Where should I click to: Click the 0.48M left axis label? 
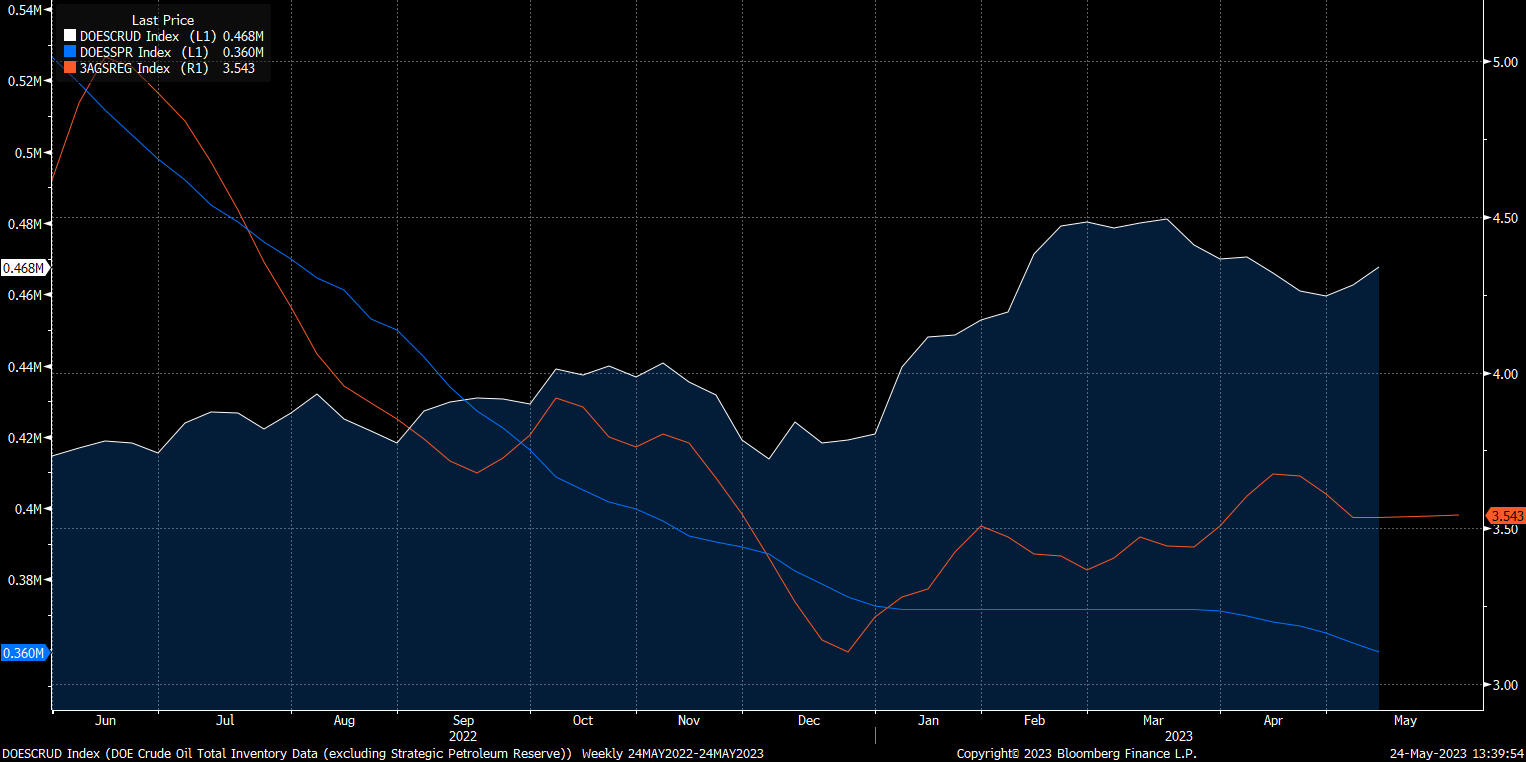click(24, 224)
